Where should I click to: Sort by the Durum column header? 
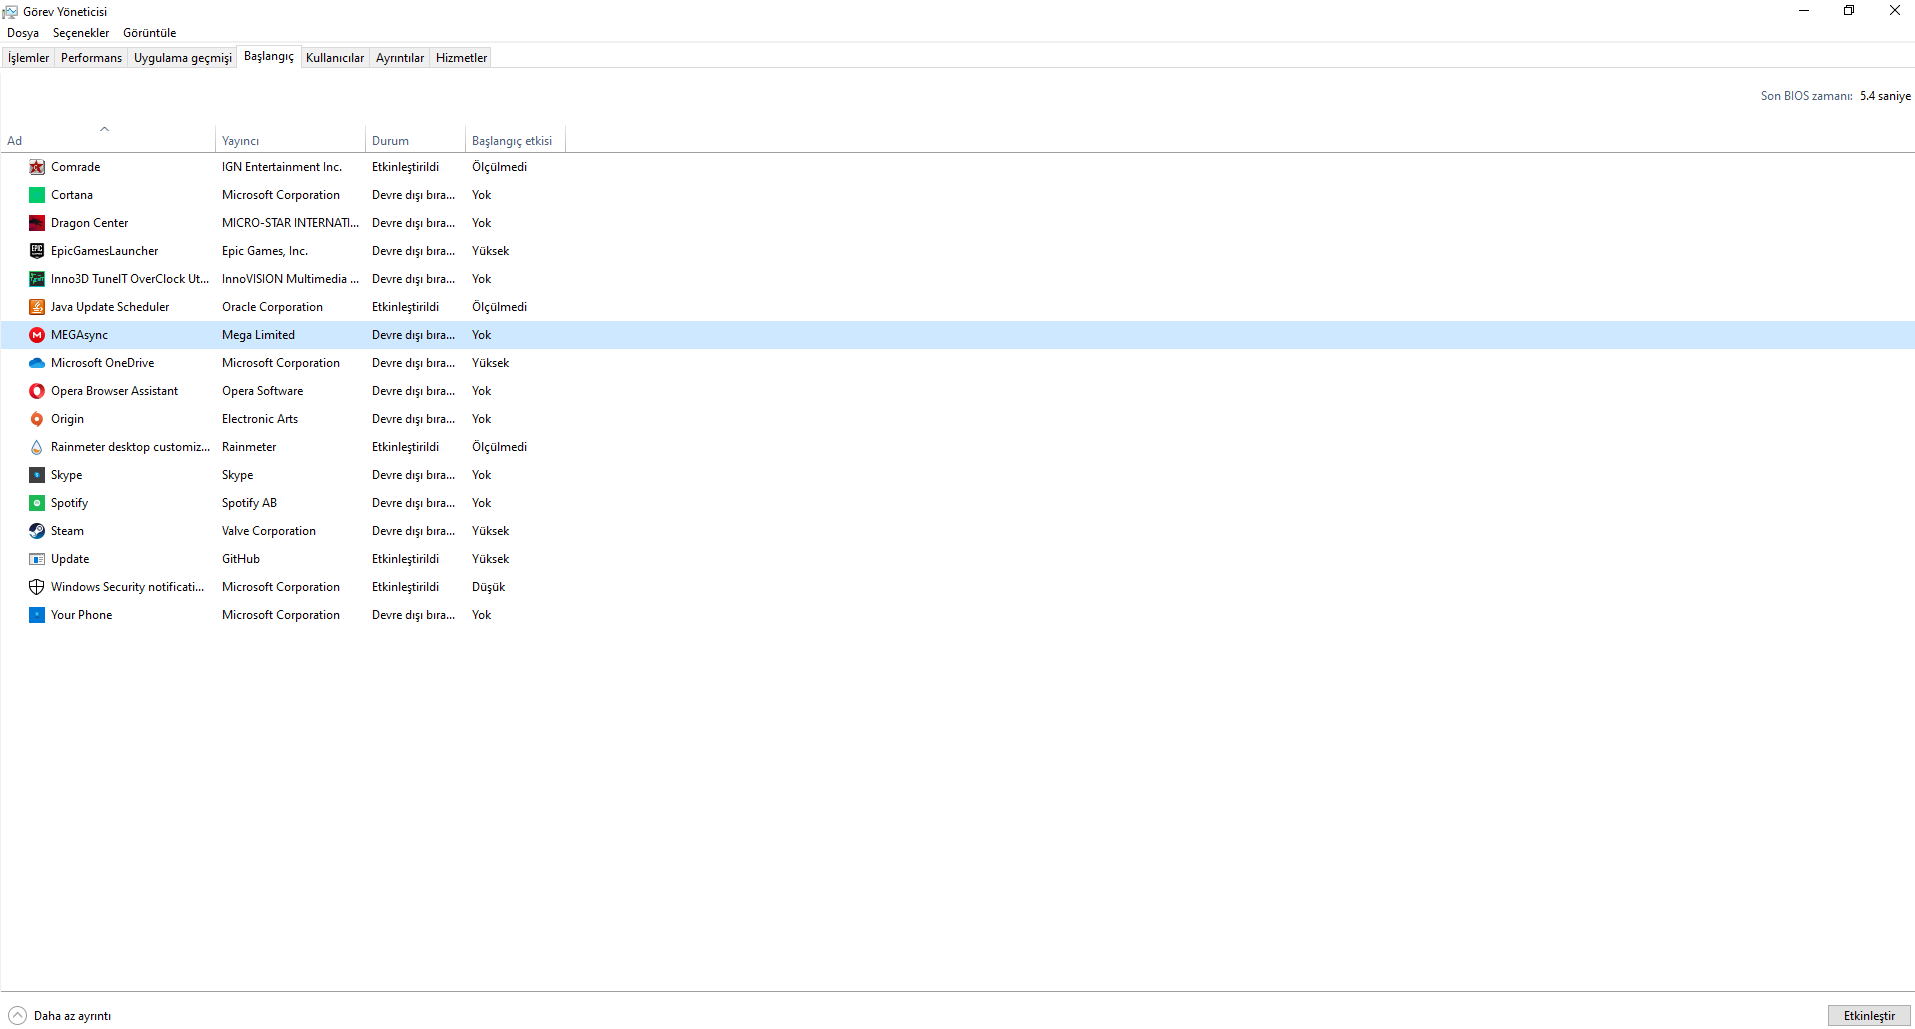415,141
